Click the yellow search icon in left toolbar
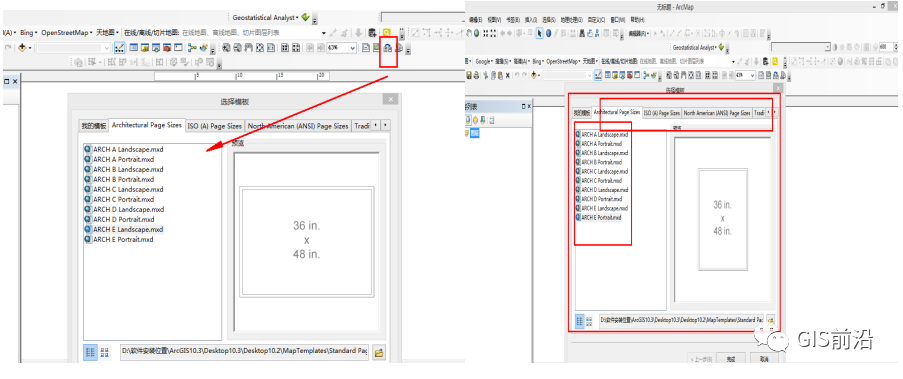The width and height of the screenshot is (903, 379). click(386, 33)
